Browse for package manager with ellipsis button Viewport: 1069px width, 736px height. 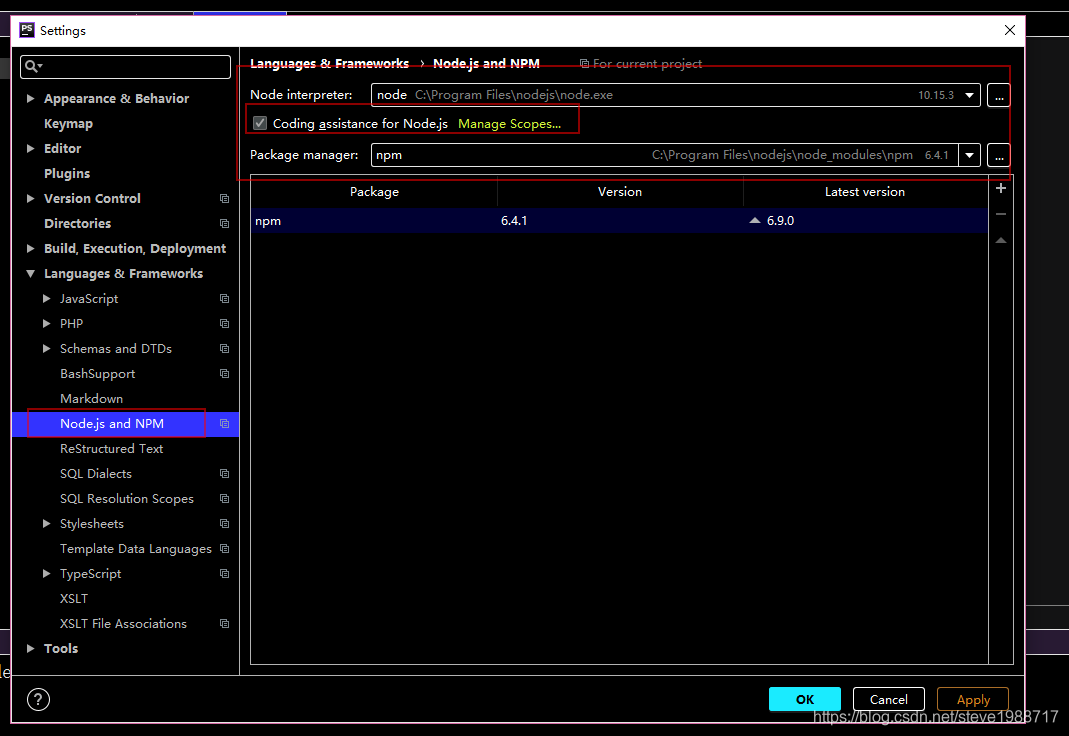pos(999,155)
